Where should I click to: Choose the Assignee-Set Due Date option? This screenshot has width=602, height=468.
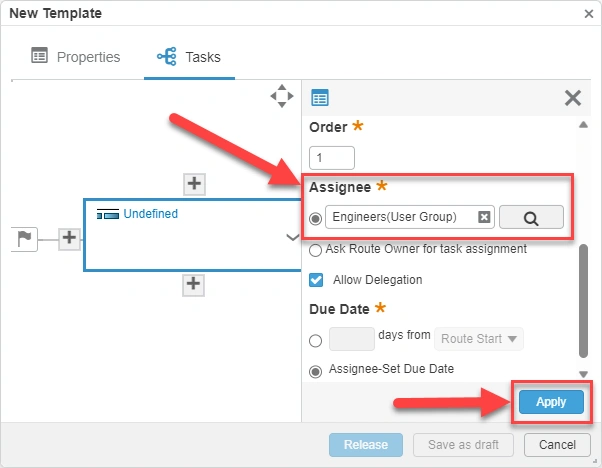click(x=316, y=370)
